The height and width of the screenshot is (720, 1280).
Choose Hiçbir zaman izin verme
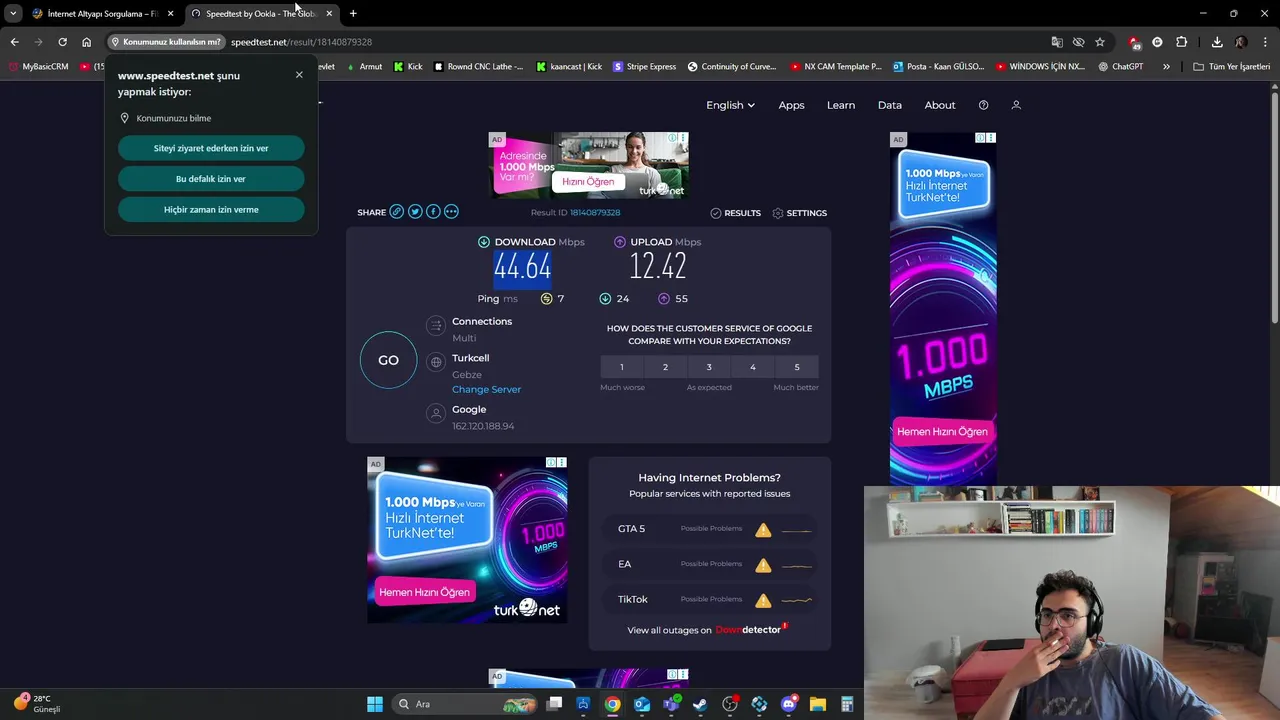[211, 210]
